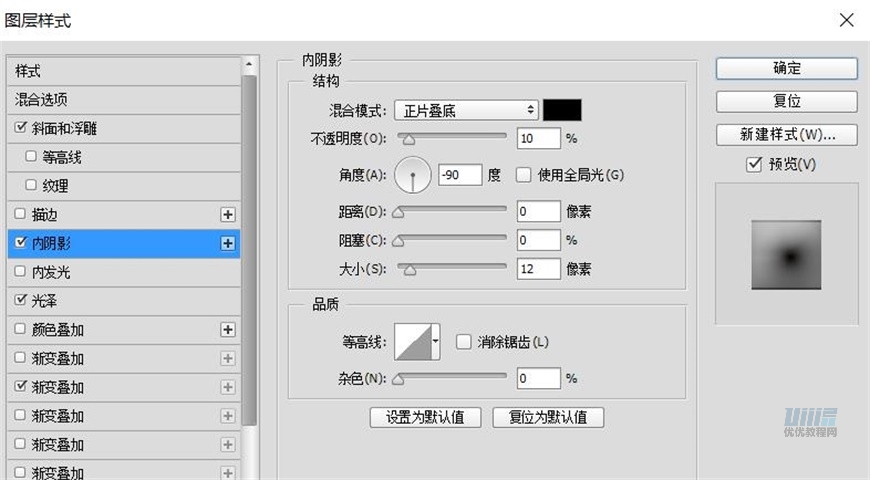This screenshot has width=870, height=480.
Task: Click the 不透明度 value field showing 10
Action: (x=538, y=138)
